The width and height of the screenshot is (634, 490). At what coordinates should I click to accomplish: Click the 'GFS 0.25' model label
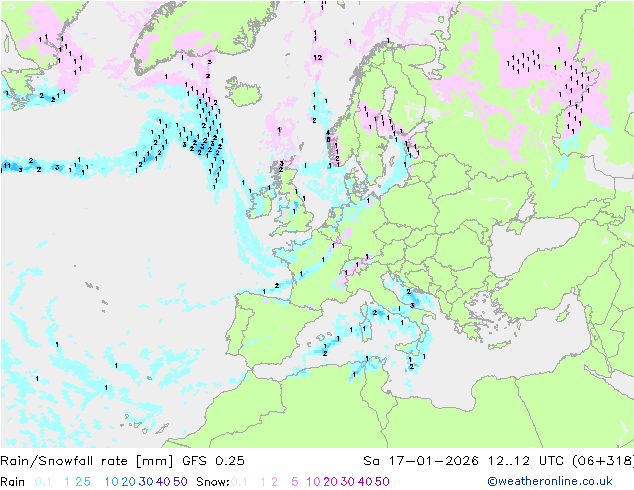pos(213,461)
